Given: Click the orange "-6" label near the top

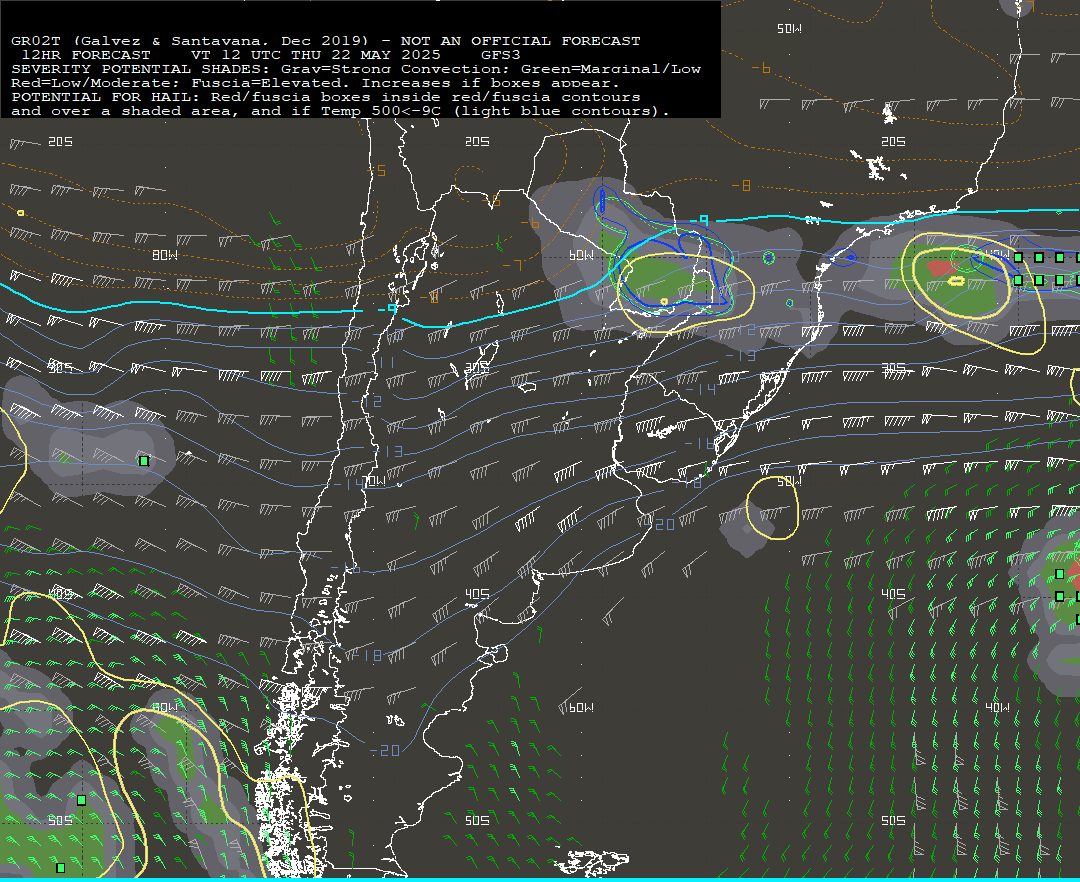Looking at the screenshot, I should pos(760,67).
